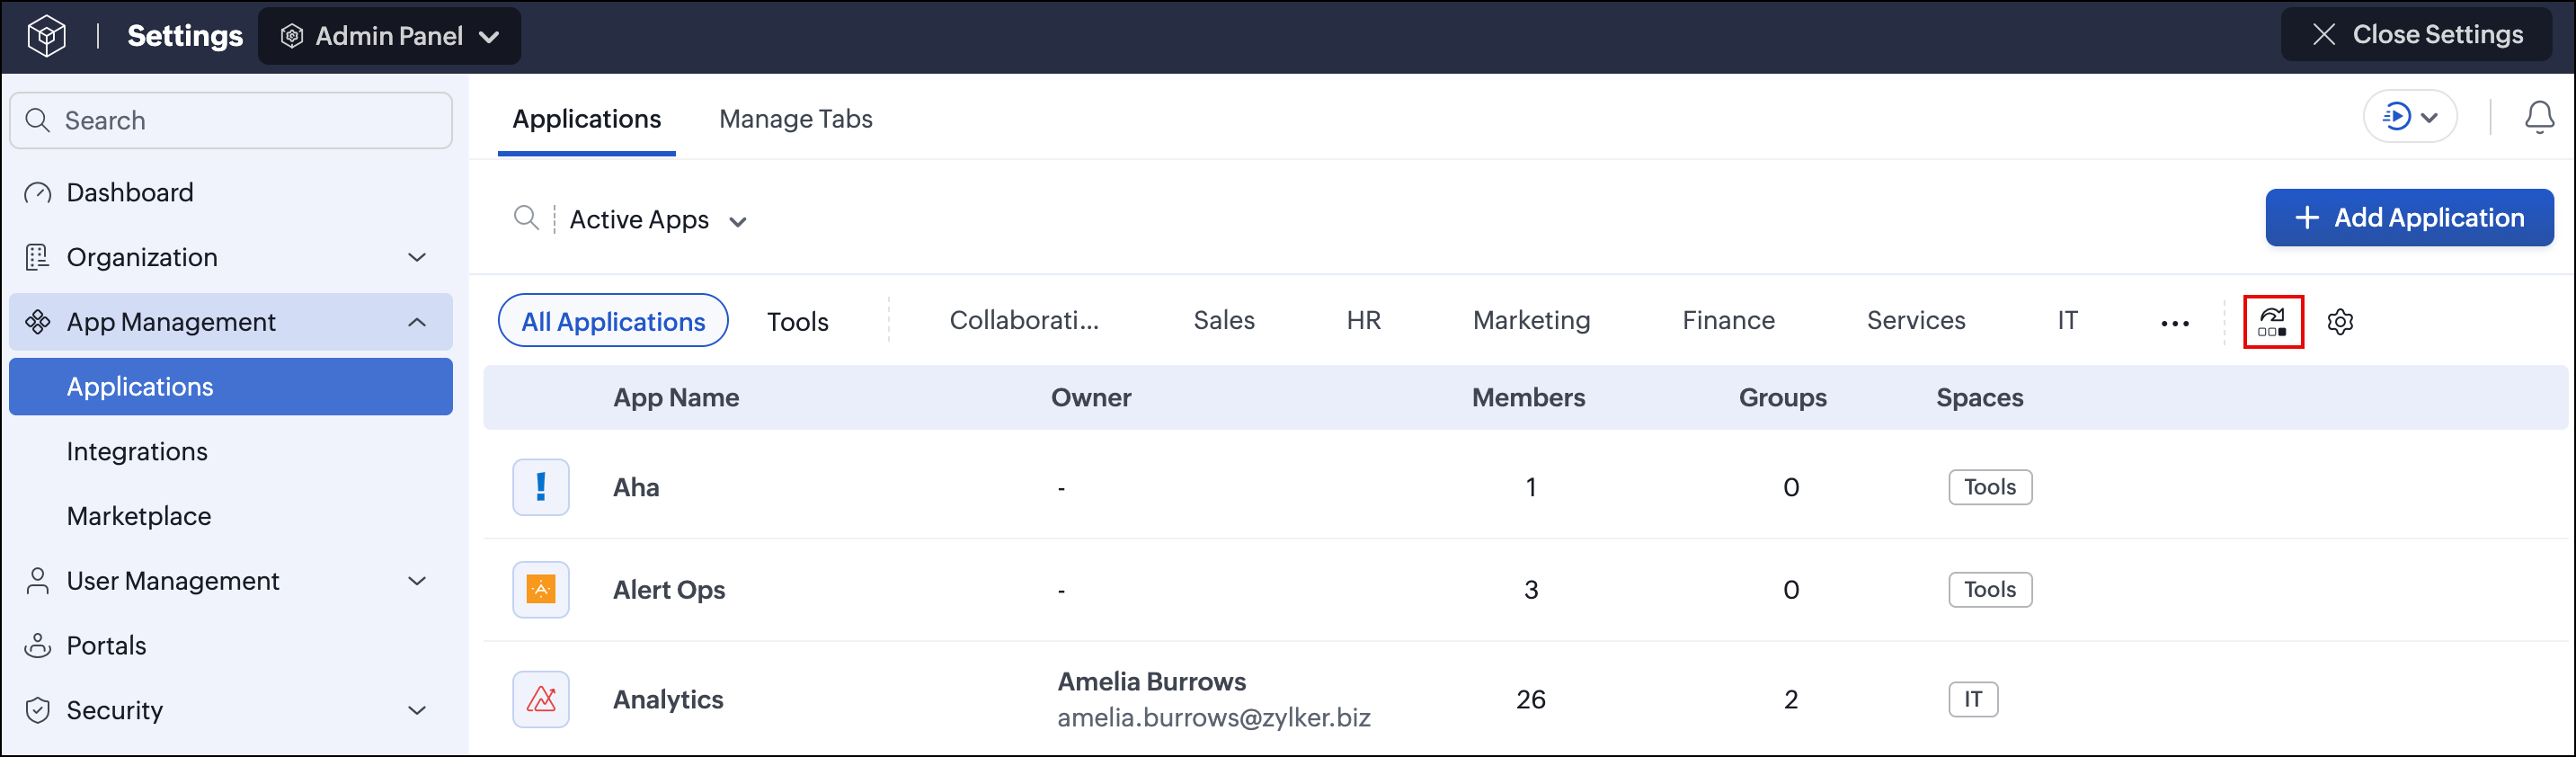Open the Aha application row

[1525, 487]
